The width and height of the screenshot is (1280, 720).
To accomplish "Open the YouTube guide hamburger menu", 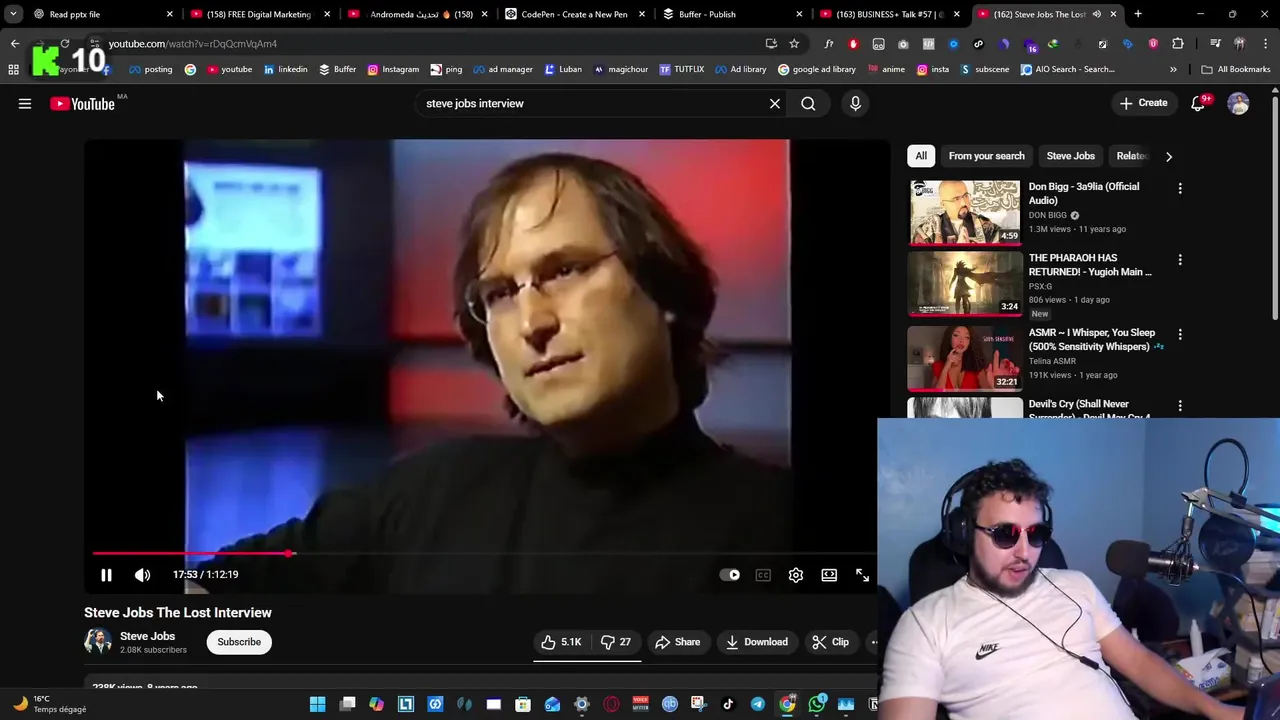I will click(25, 103).
